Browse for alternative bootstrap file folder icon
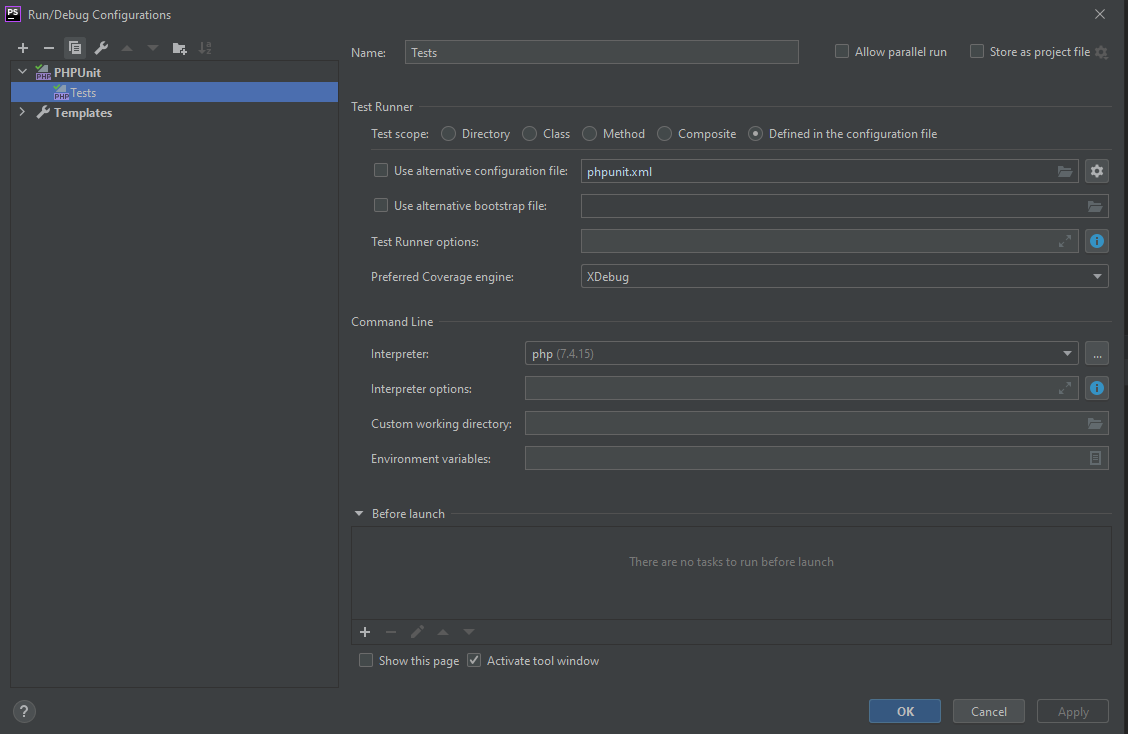 point(1095,207)
